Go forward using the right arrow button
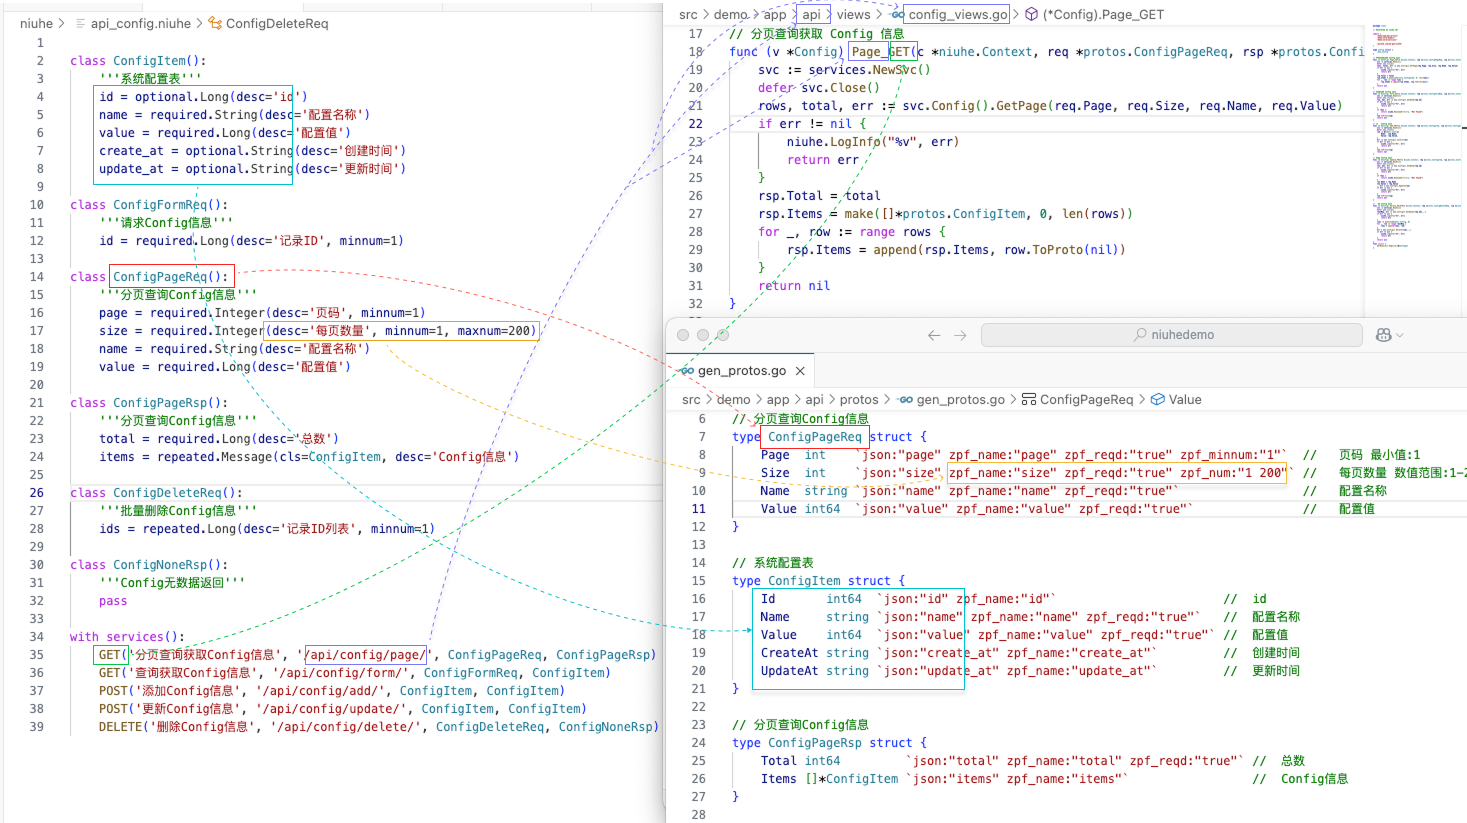Image resolution: width=1467 pixels, height=823 pixels. 960,335
